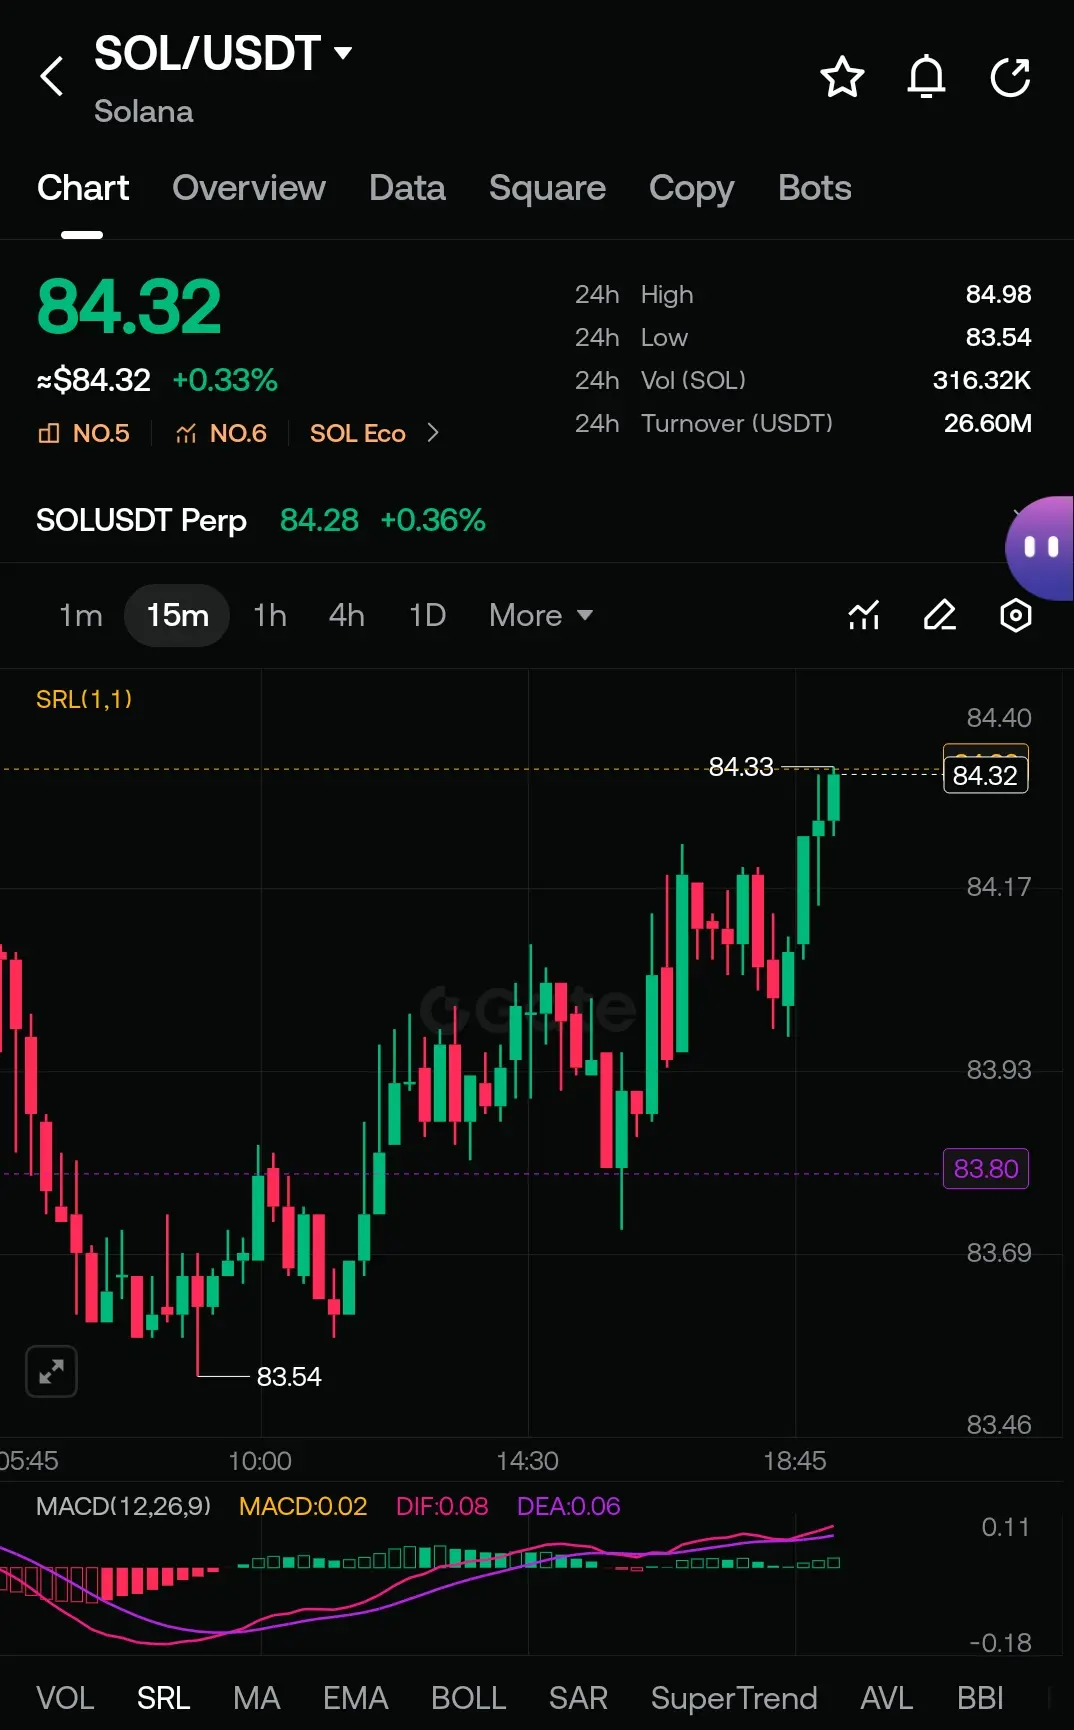Tap the share icon in header
The height and width of the screenshot is (1730, 1074).
[1010, 77]
